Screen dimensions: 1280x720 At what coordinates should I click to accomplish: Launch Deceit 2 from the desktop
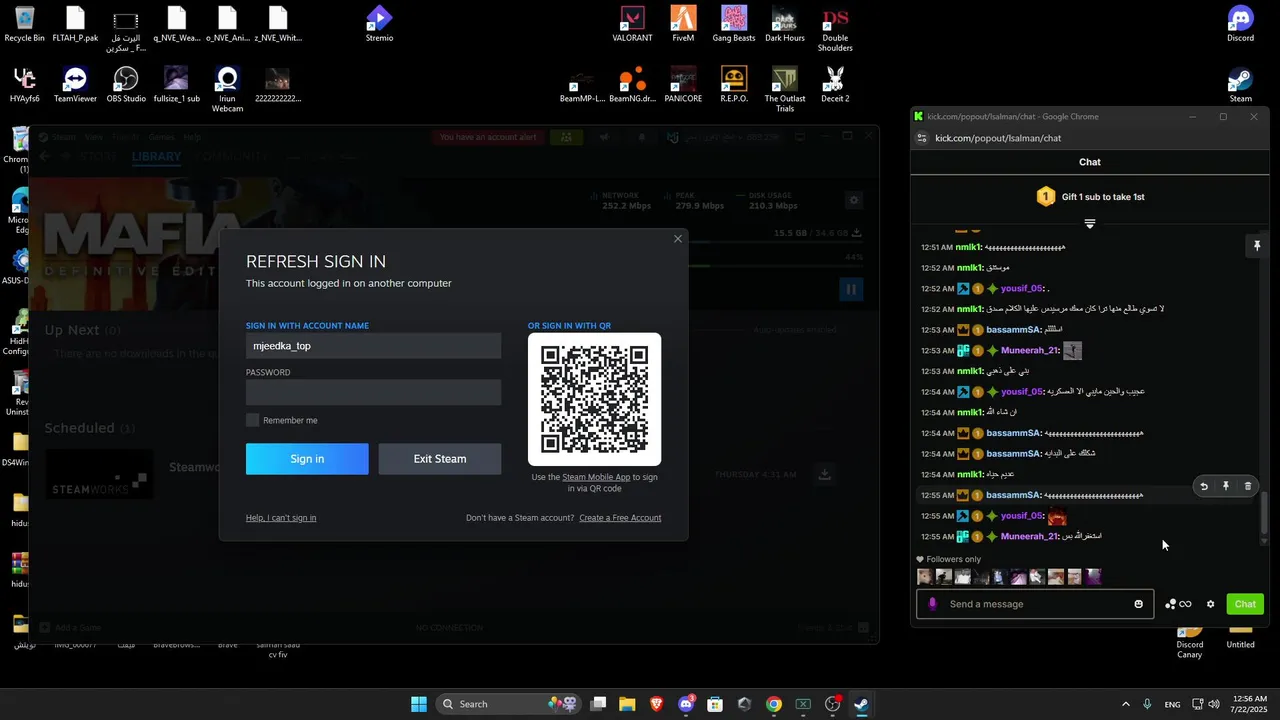835,85
